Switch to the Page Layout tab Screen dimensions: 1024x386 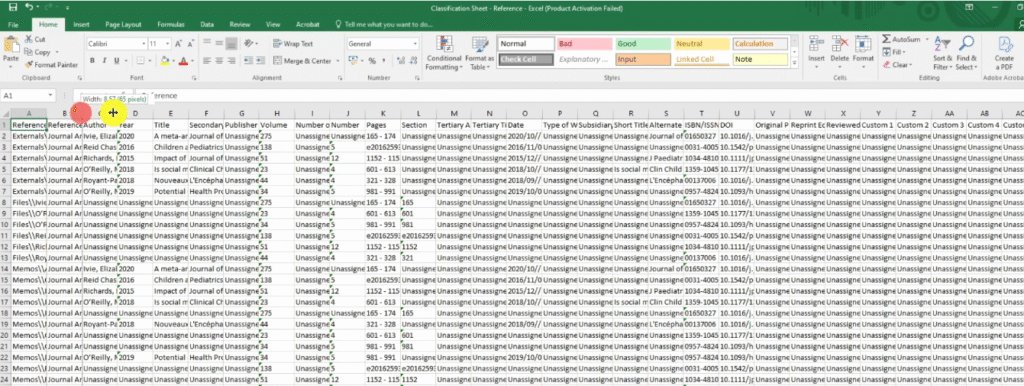(123, 24)
